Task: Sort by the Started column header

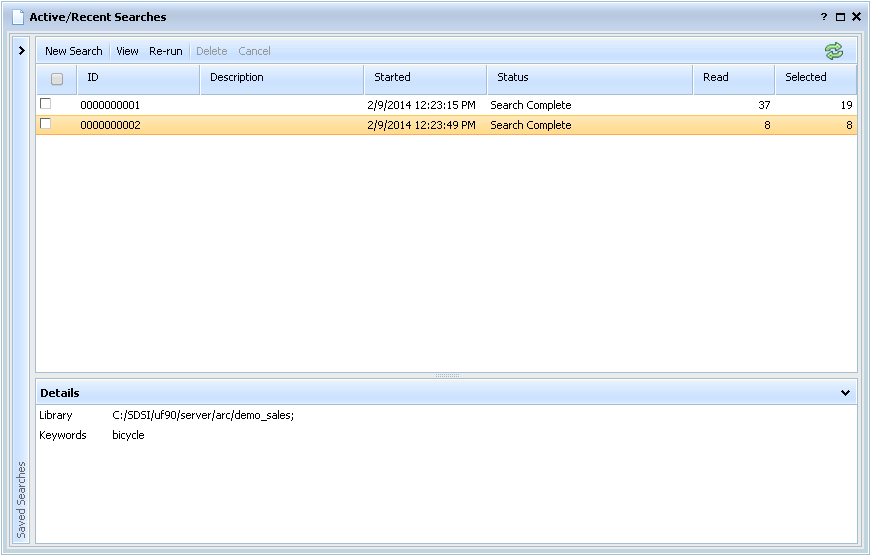Action: click(392, 78)
